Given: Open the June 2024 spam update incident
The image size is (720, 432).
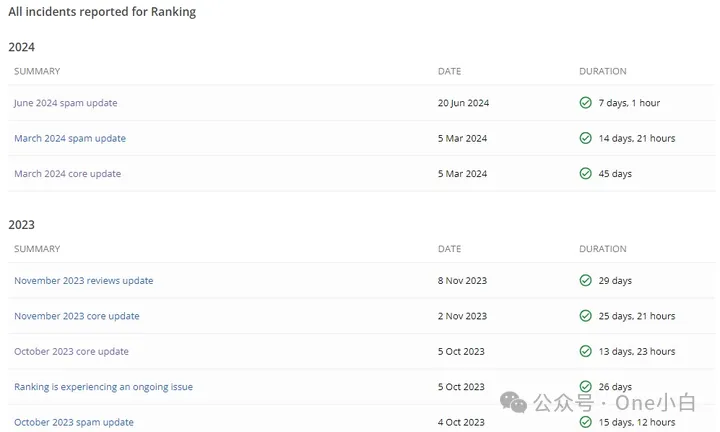Looking at the screenshot, I should click(66, 103).
